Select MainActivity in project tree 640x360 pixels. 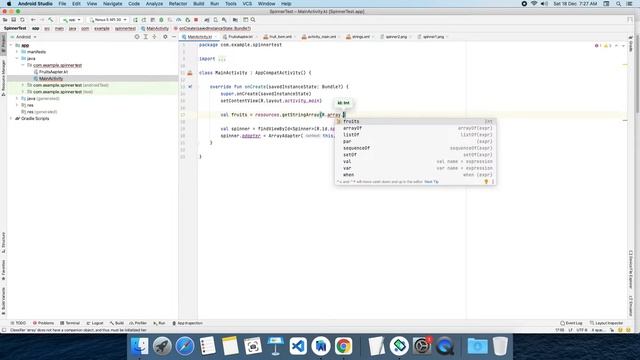[51, 78]
